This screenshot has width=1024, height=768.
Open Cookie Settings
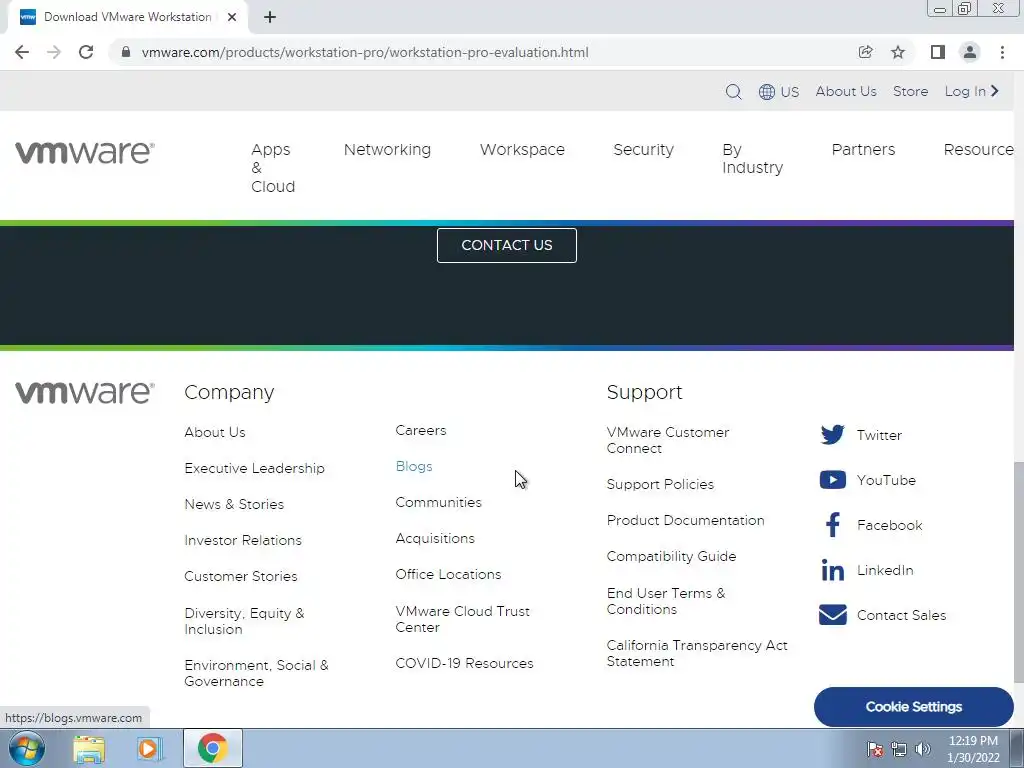pyautogui.click(x=914, y=707)
